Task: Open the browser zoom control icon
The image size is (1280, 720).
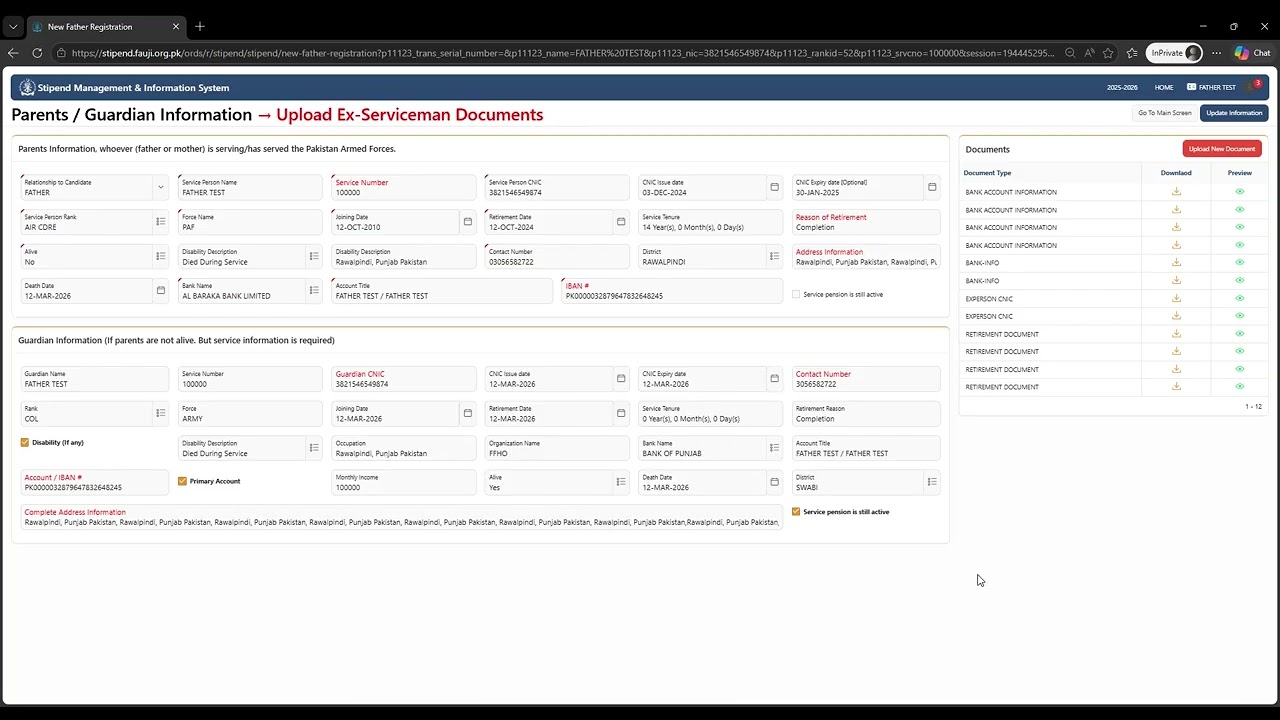Action: point(1070,53)
